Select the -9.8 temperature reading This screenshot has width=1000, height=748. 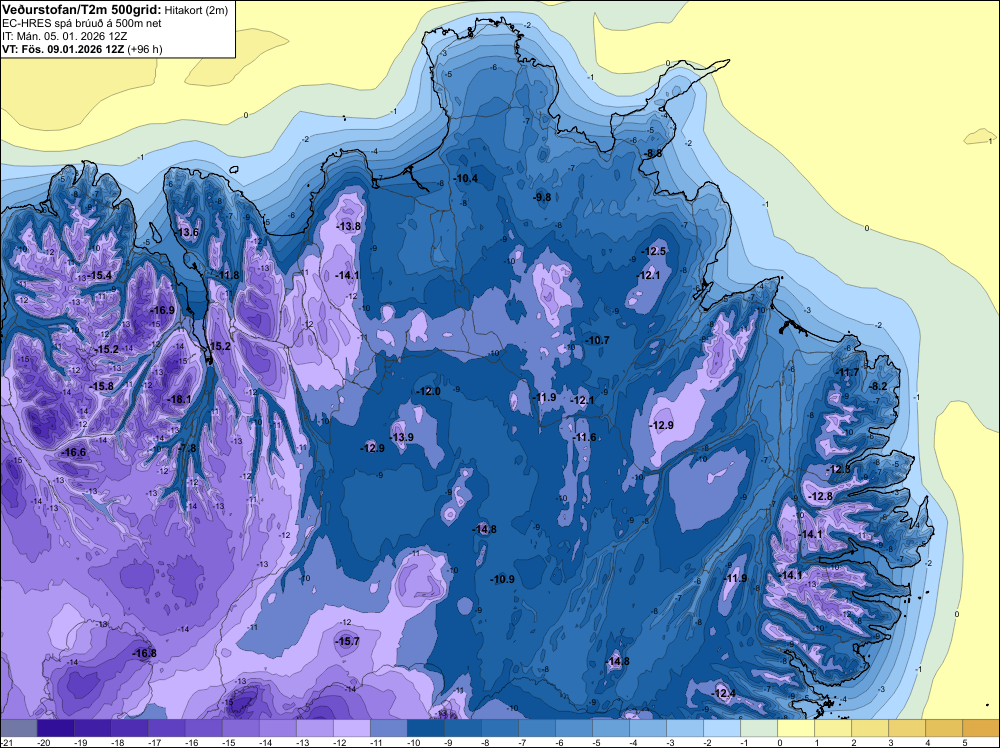pyautogui.click(x=542, y=198)
